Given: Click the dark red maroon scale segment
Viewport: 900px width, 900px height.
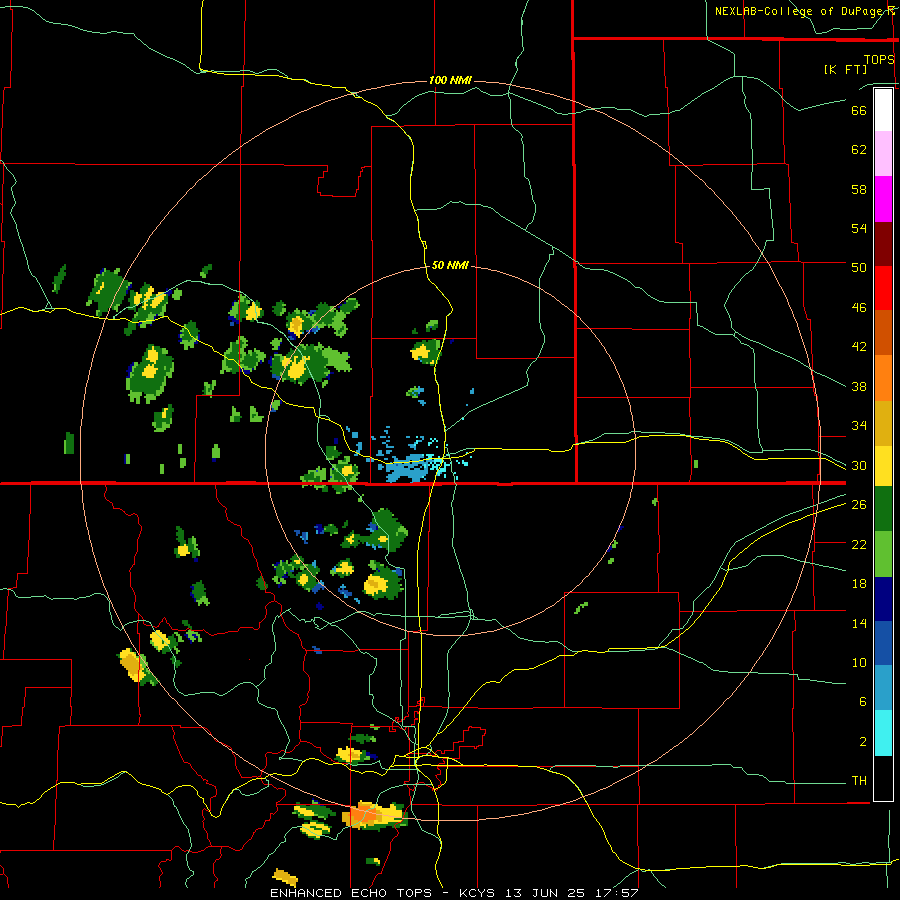Looking at the screenshot, I should point(883,244).
